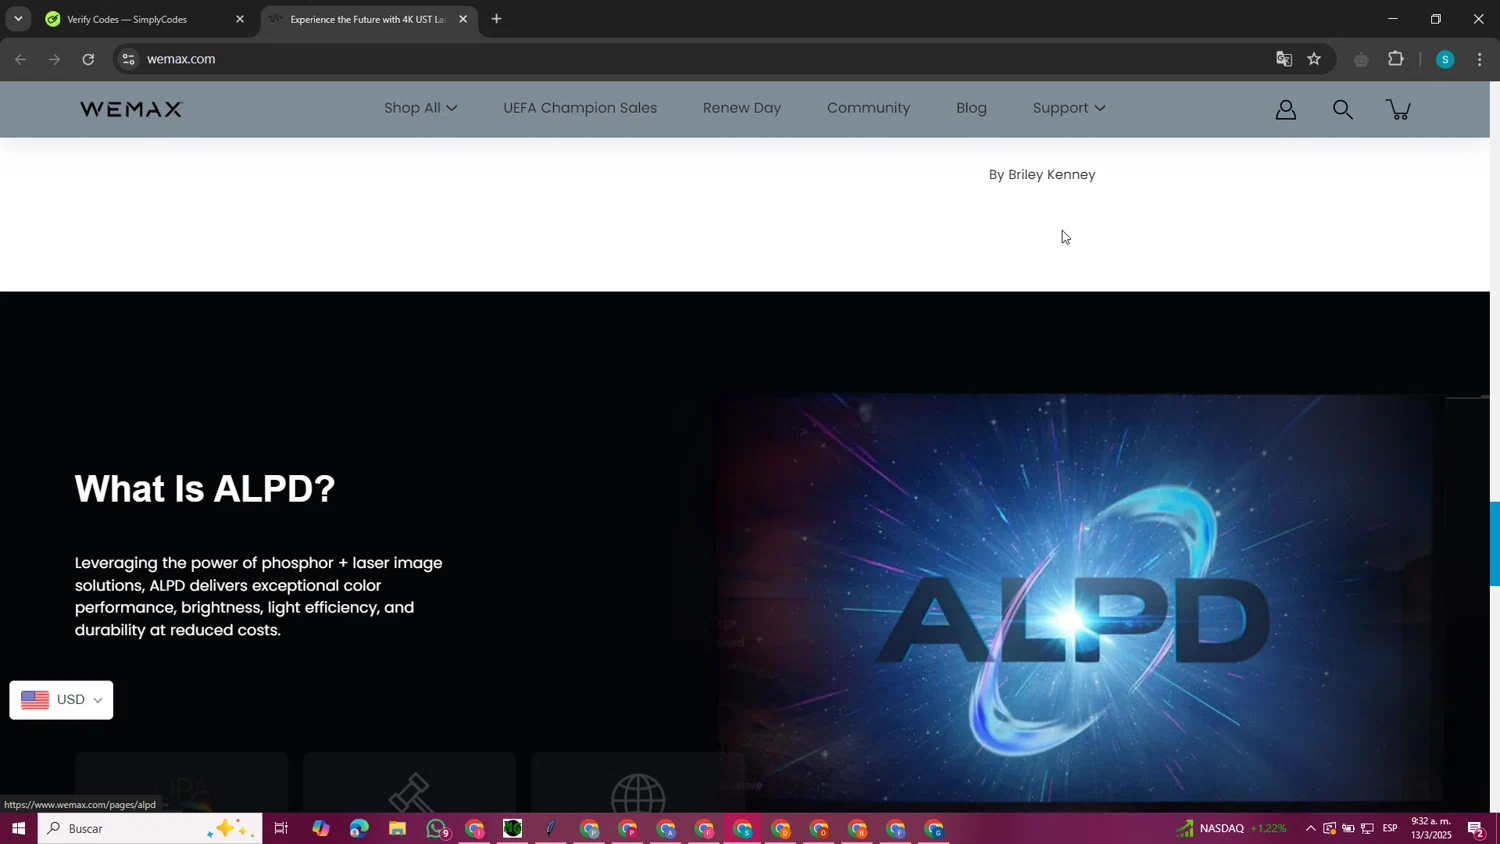Open the browser Extensions puzzle icon
Image resolution: width=1500 pixels, height=844 pixels.
click(x=1396, y=59)
